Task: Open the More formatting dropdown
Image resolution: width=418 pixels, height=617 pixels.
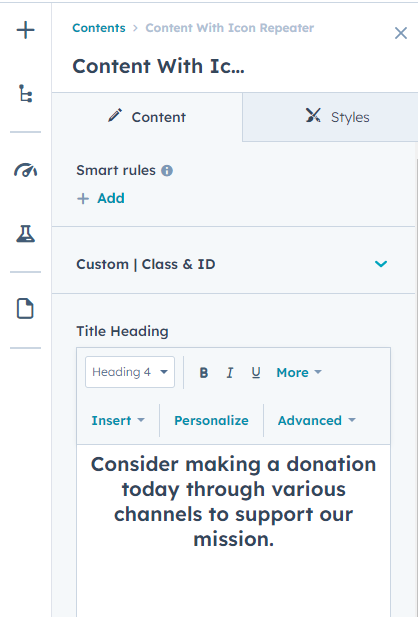Action: (x=299, y=373)
